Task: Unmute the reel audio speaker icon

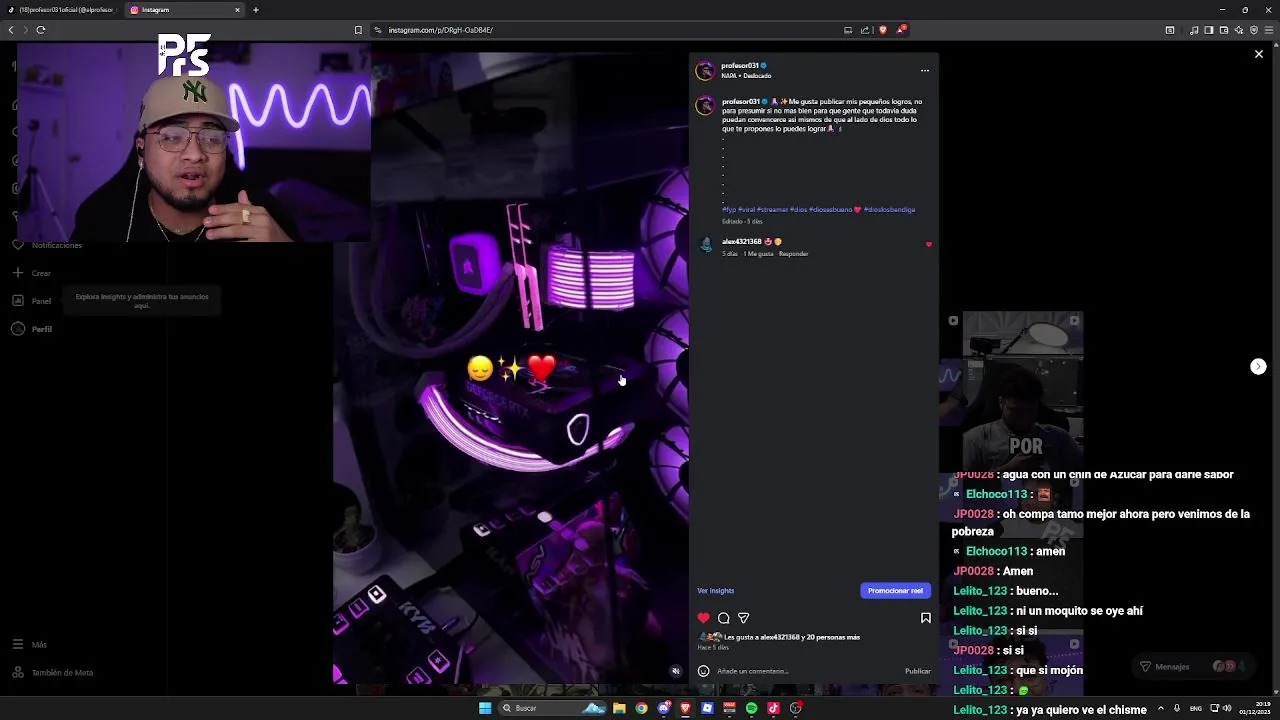Action: (676, 671)
